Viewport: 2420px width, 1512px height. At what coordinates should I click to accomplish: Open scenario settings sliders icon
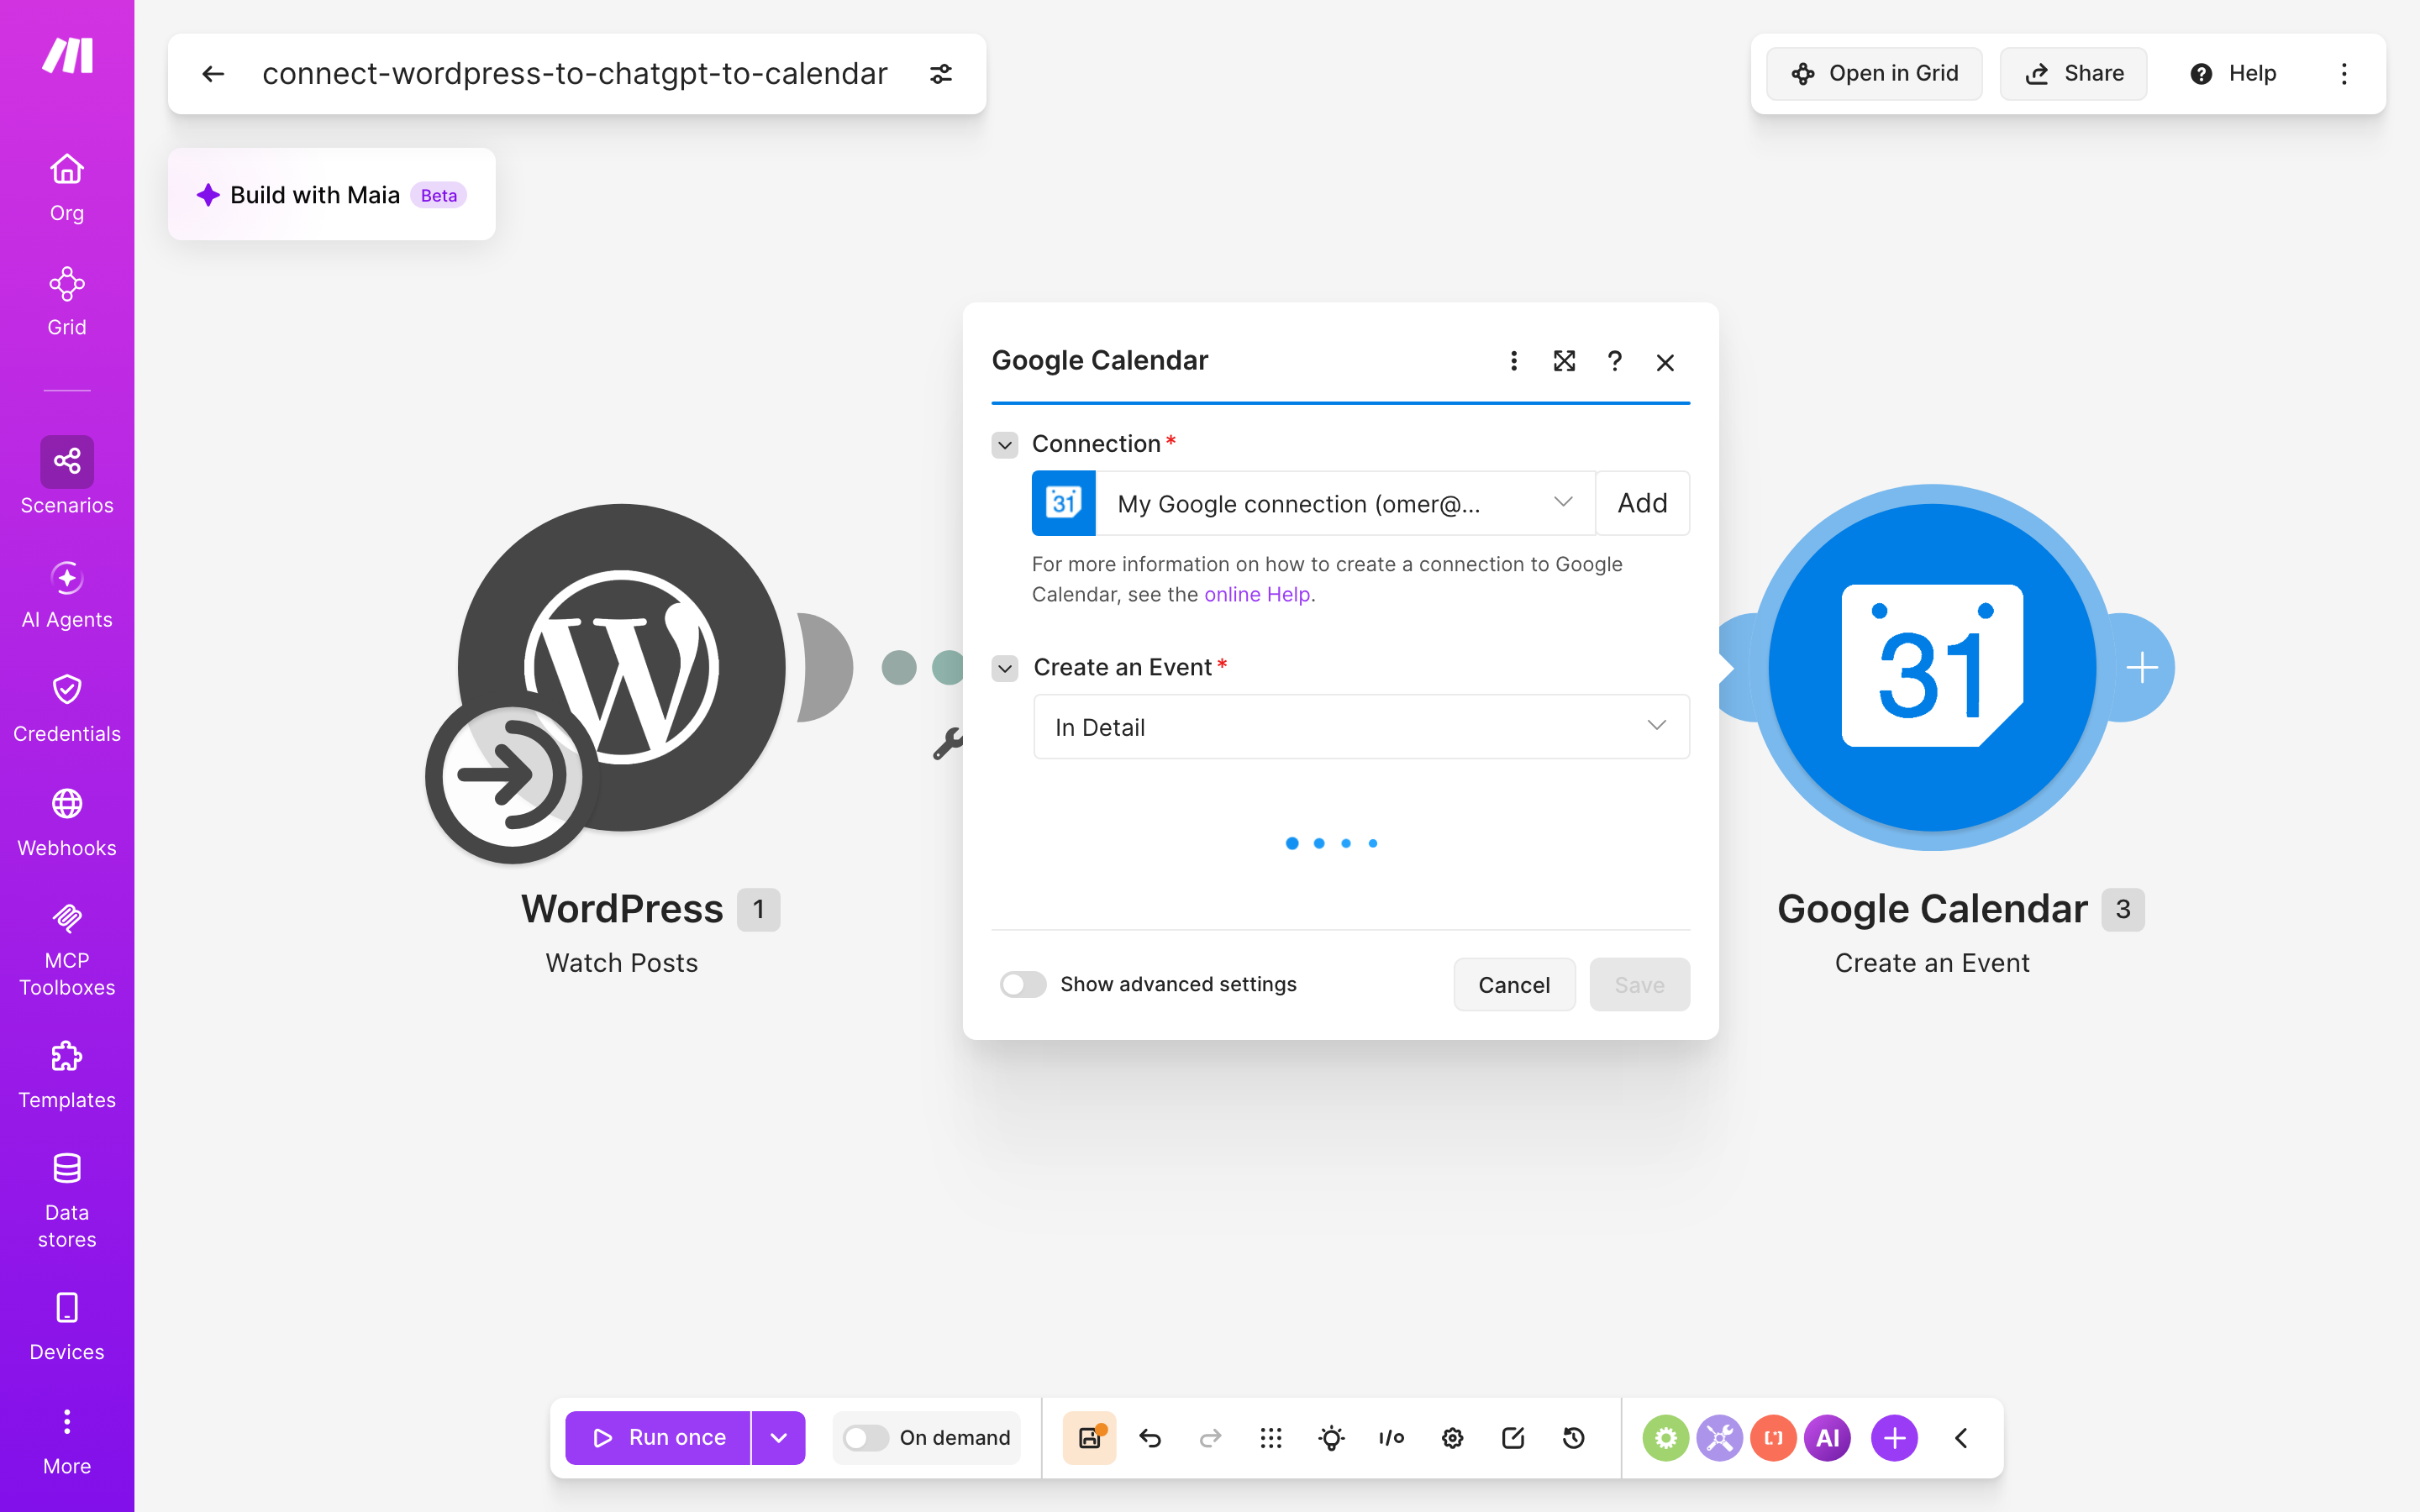(940, 74)
